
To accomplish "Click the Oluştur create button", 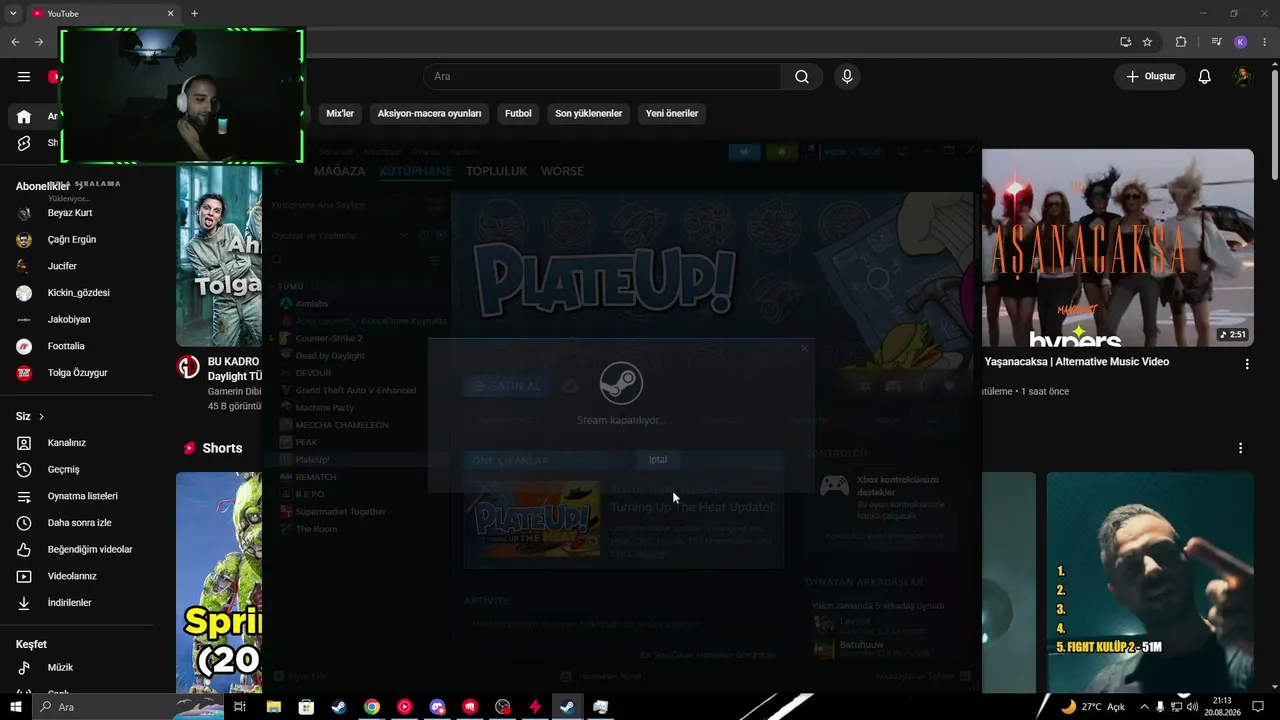I will [x=1150, y=77].
